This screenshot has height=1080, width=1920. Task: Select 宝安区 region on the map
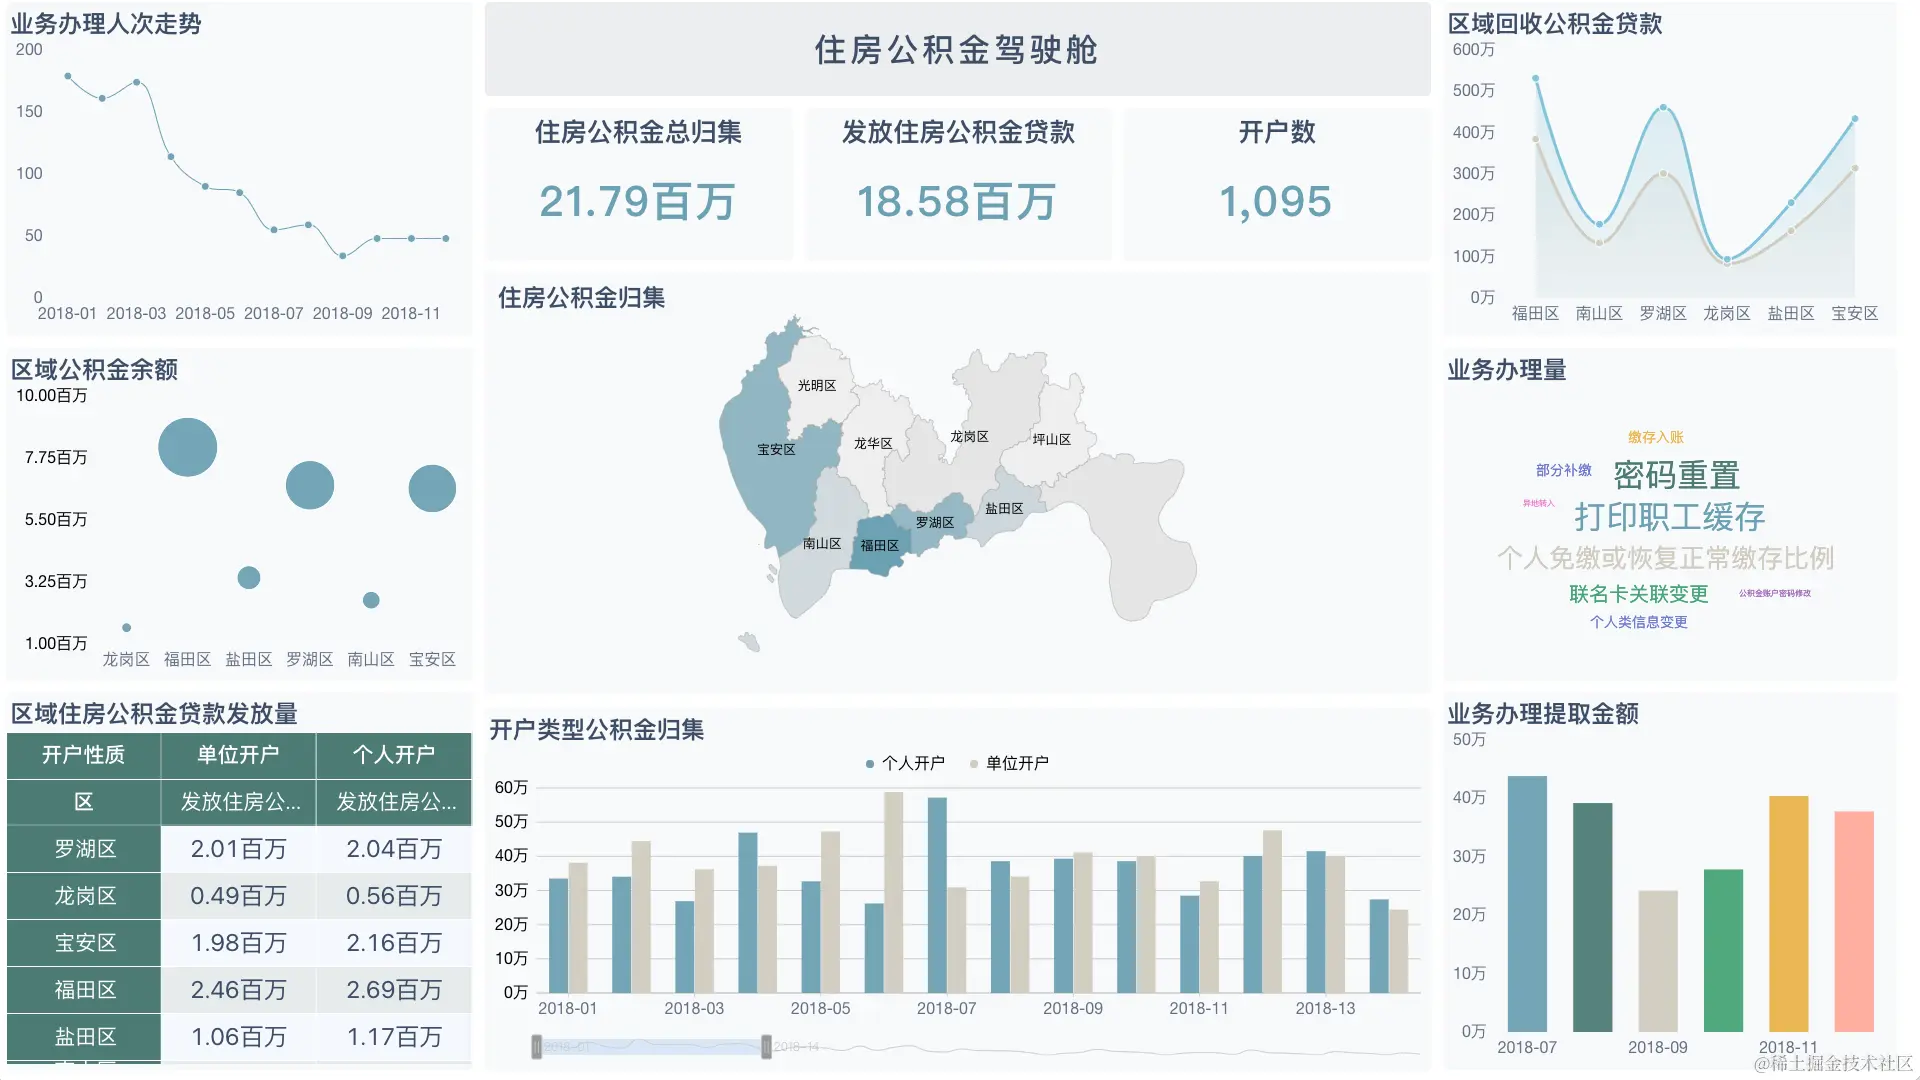point(778,450)
